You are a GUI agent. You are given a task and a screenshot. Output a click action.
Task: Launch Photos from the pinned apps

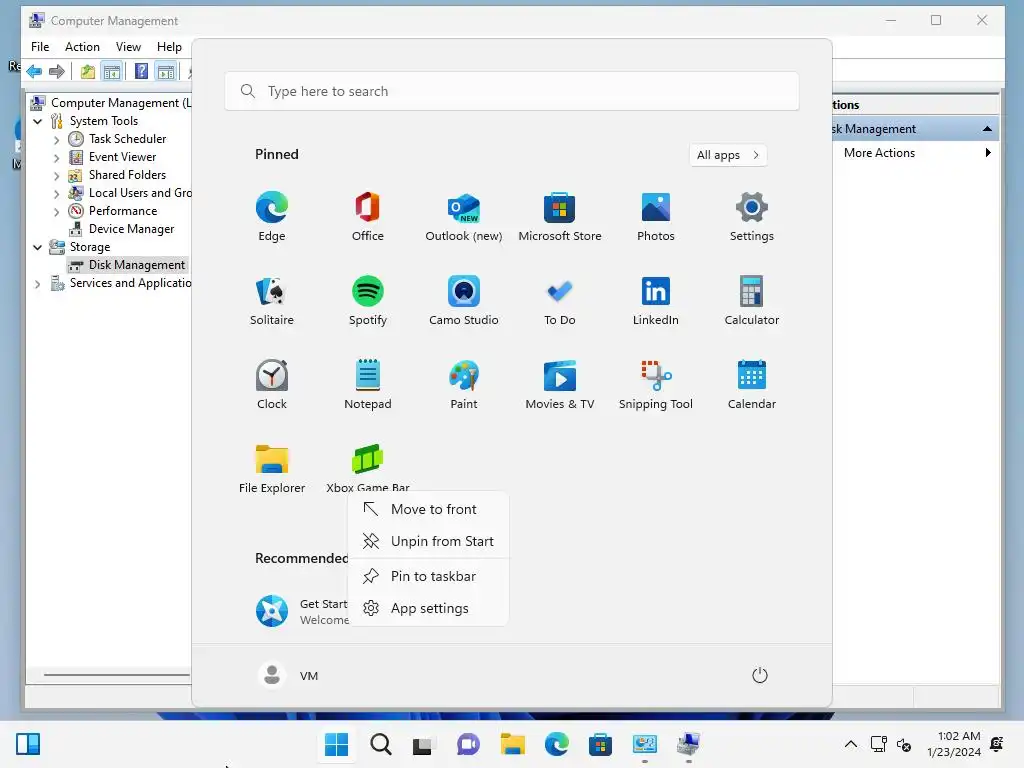coord(656,217)
